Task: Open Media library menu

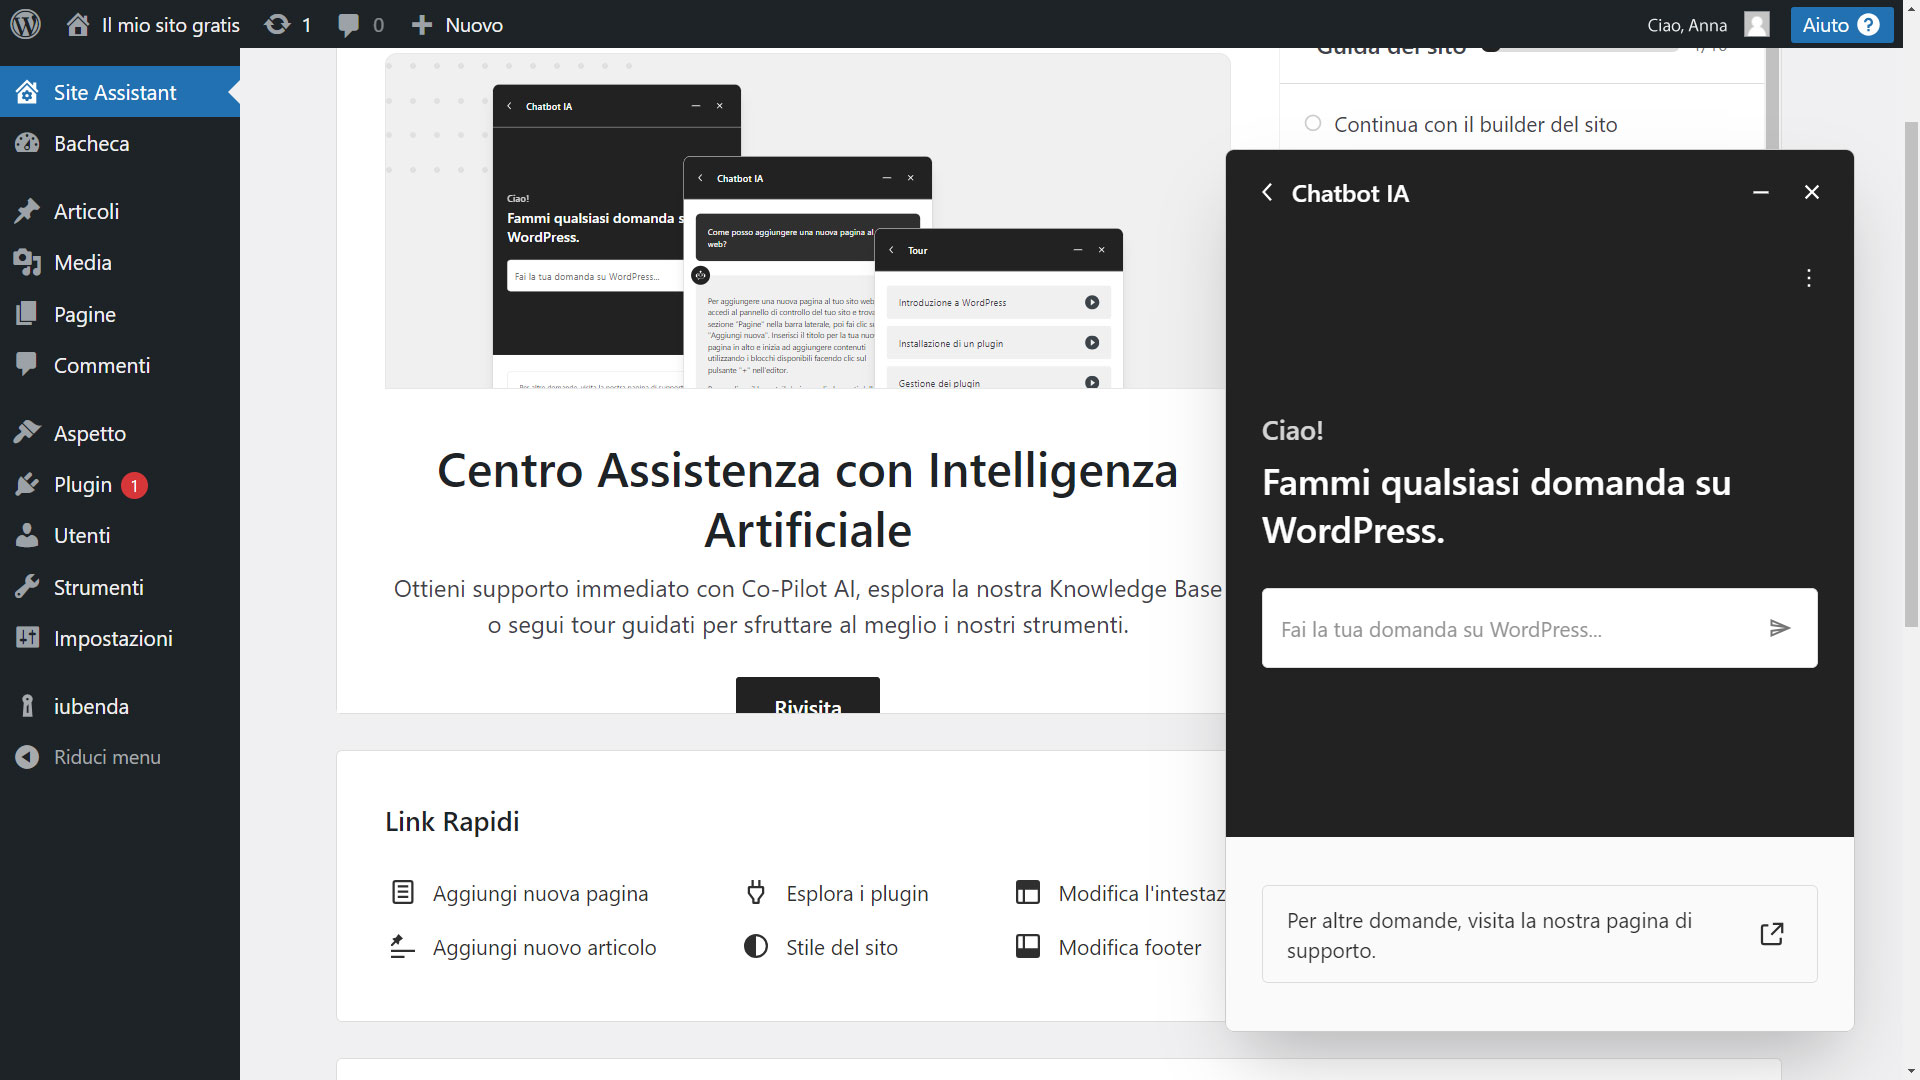Action: [120, 262]
